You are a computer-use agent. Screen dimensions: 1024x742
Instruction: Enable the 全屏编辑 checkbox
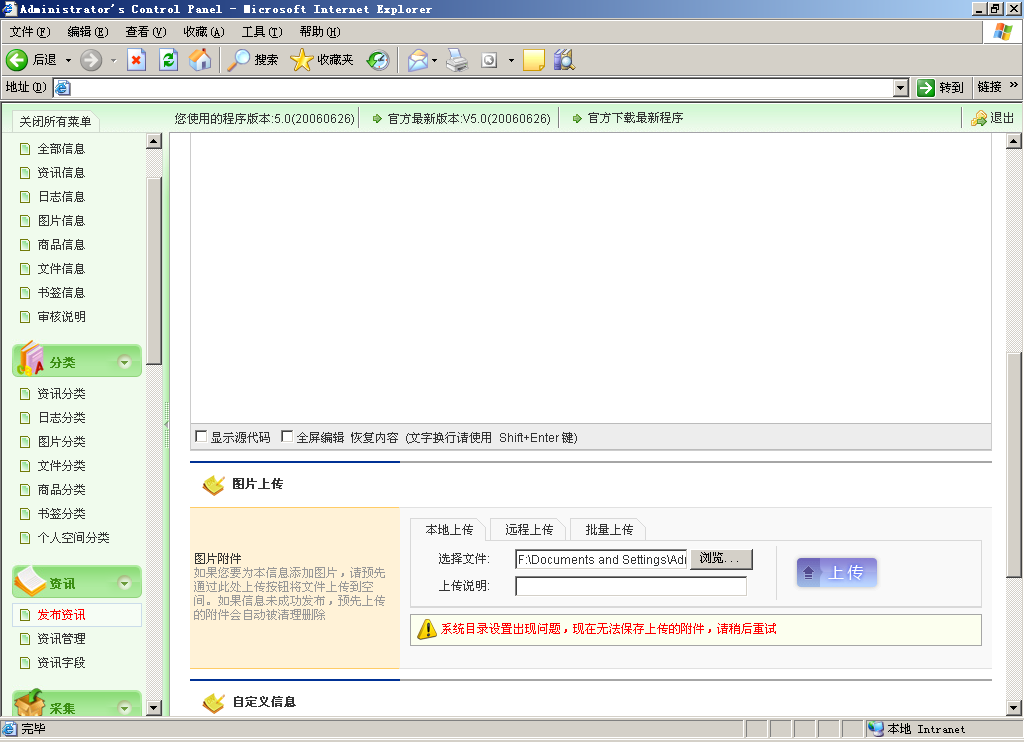coord(287,436)
